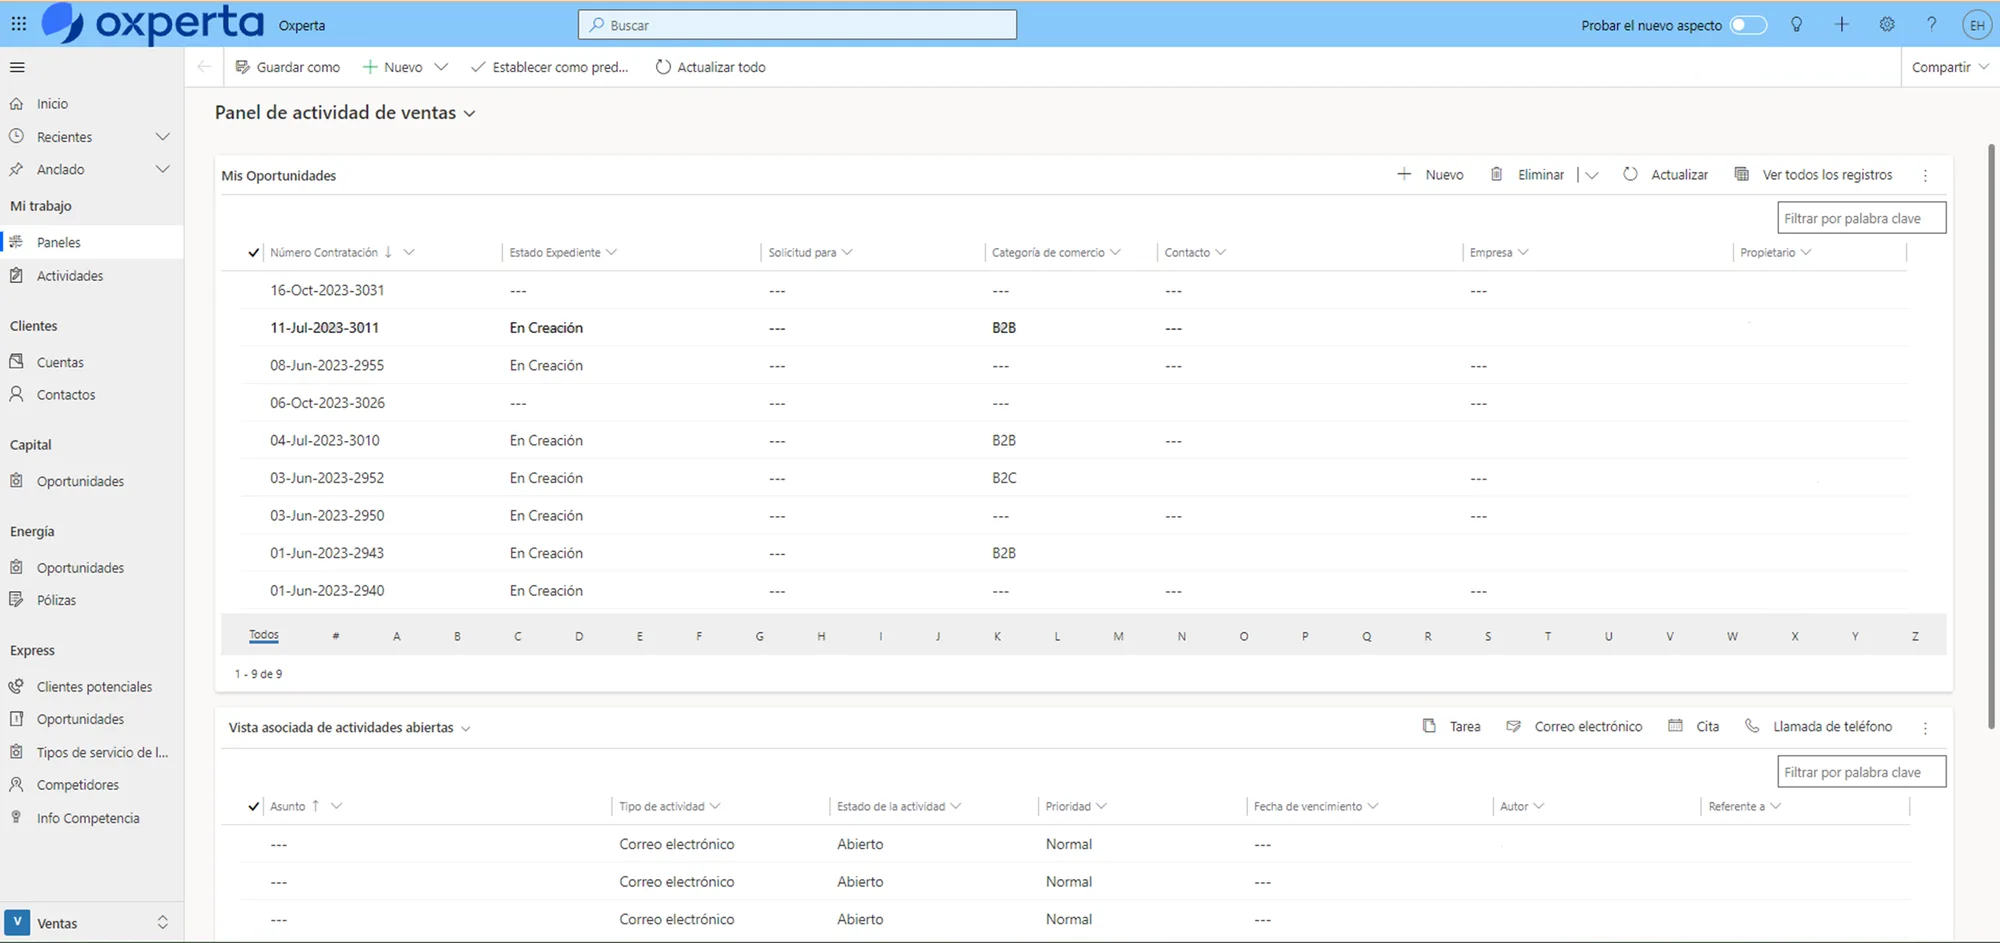Open the help question mark icon
Image resolution: width=2000 pixels, height=943 pixels.
pos(1931,25)
